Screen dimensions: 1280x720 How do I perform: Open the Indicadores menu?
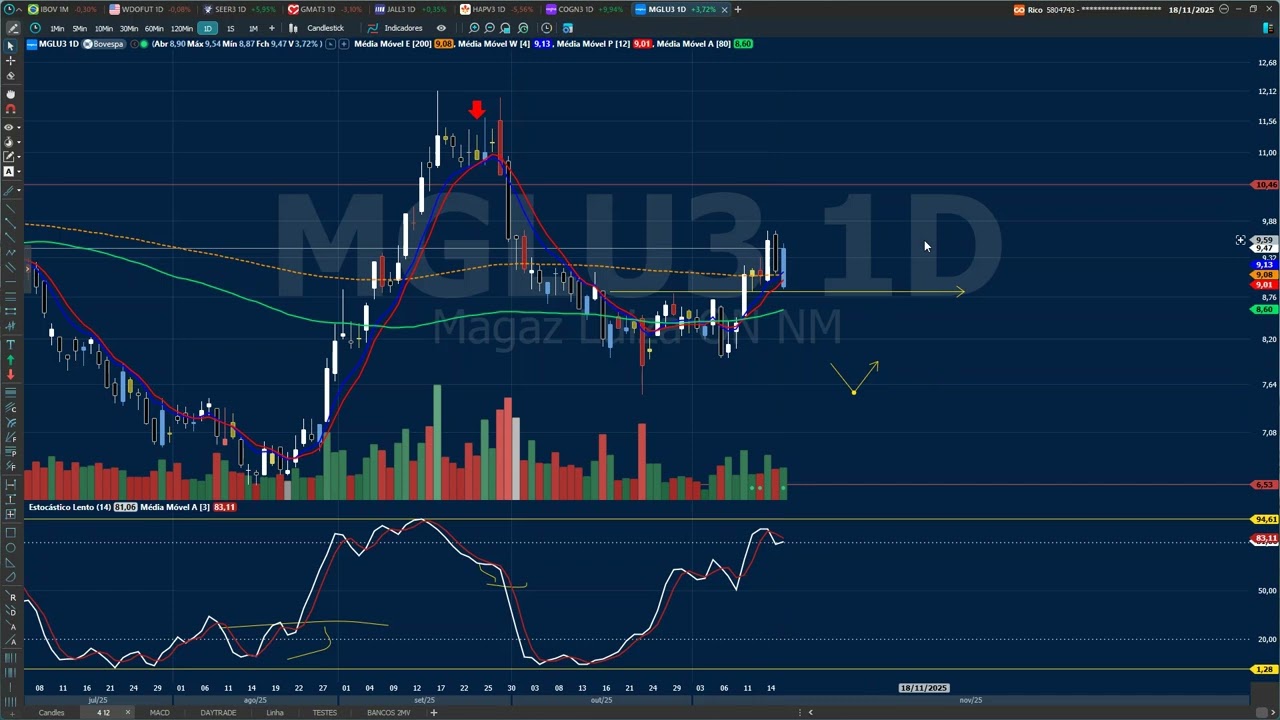tap(403, 28)
